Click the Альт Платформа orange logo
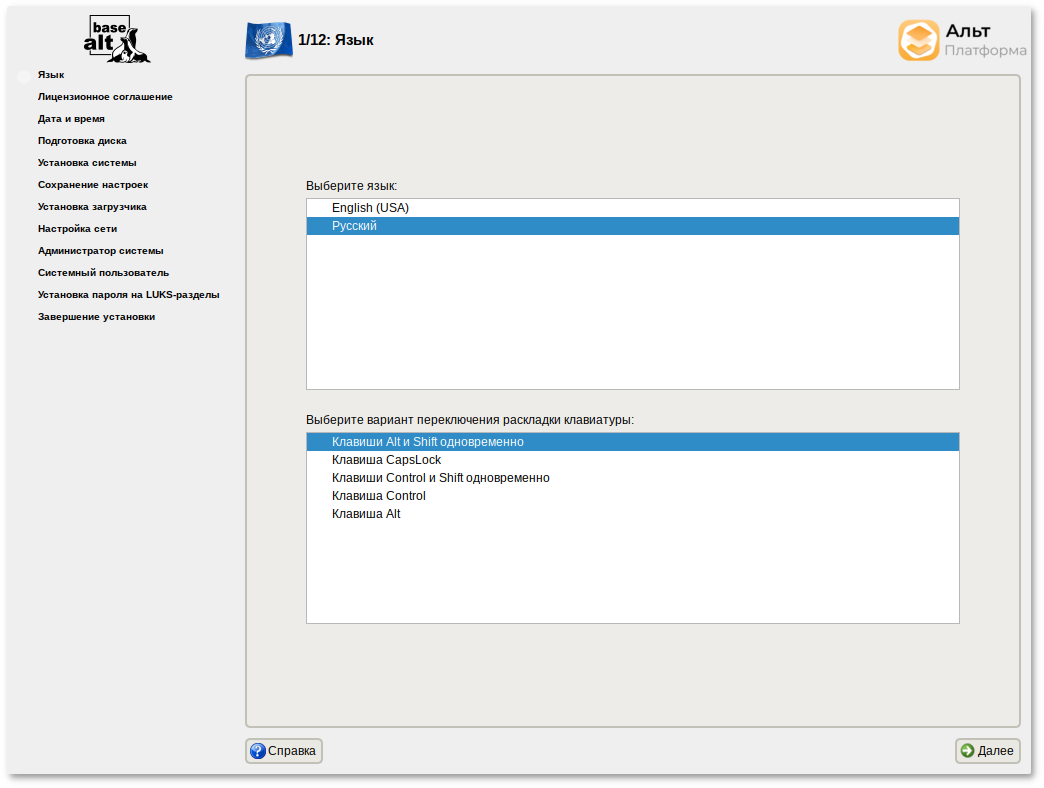The height and width of the screenshot is (788, 1044). click(x=918, y=41)
